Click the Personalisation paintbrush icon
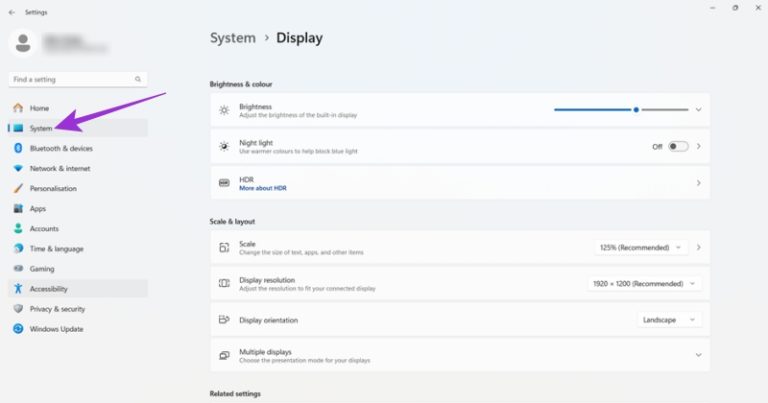Viewport: 768px width, 403px height. pyautogui.click(x=18, y=188)
